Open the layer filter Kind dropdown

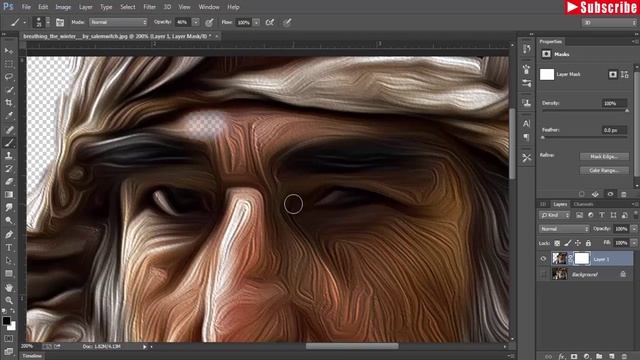pos(554,215)
